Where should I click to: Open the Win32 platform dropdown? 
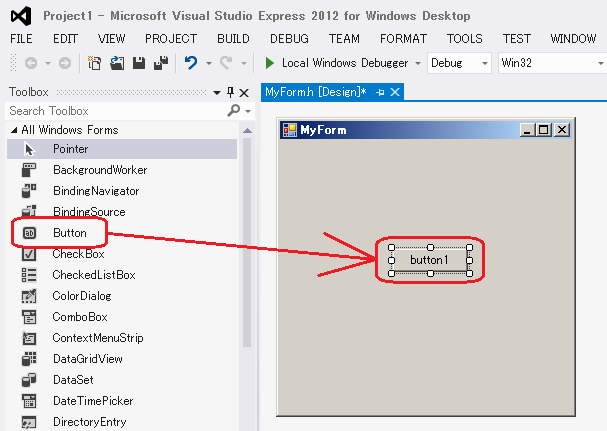(x=550, y=63)
